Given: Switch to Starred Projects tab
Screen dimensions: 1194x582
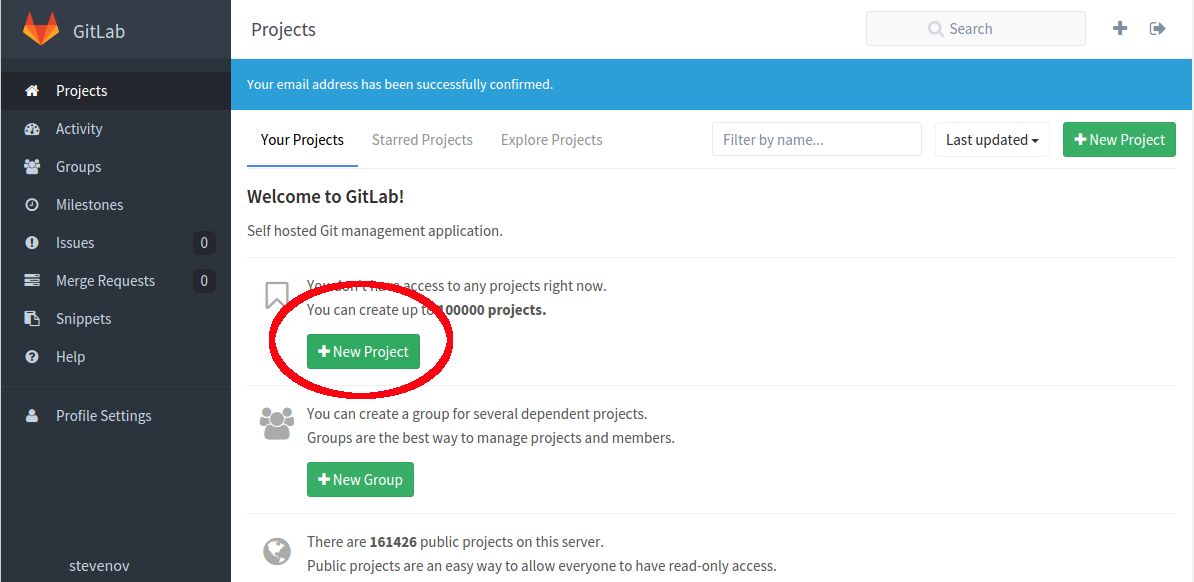Looking at the screenshot, I should point(422,140).
